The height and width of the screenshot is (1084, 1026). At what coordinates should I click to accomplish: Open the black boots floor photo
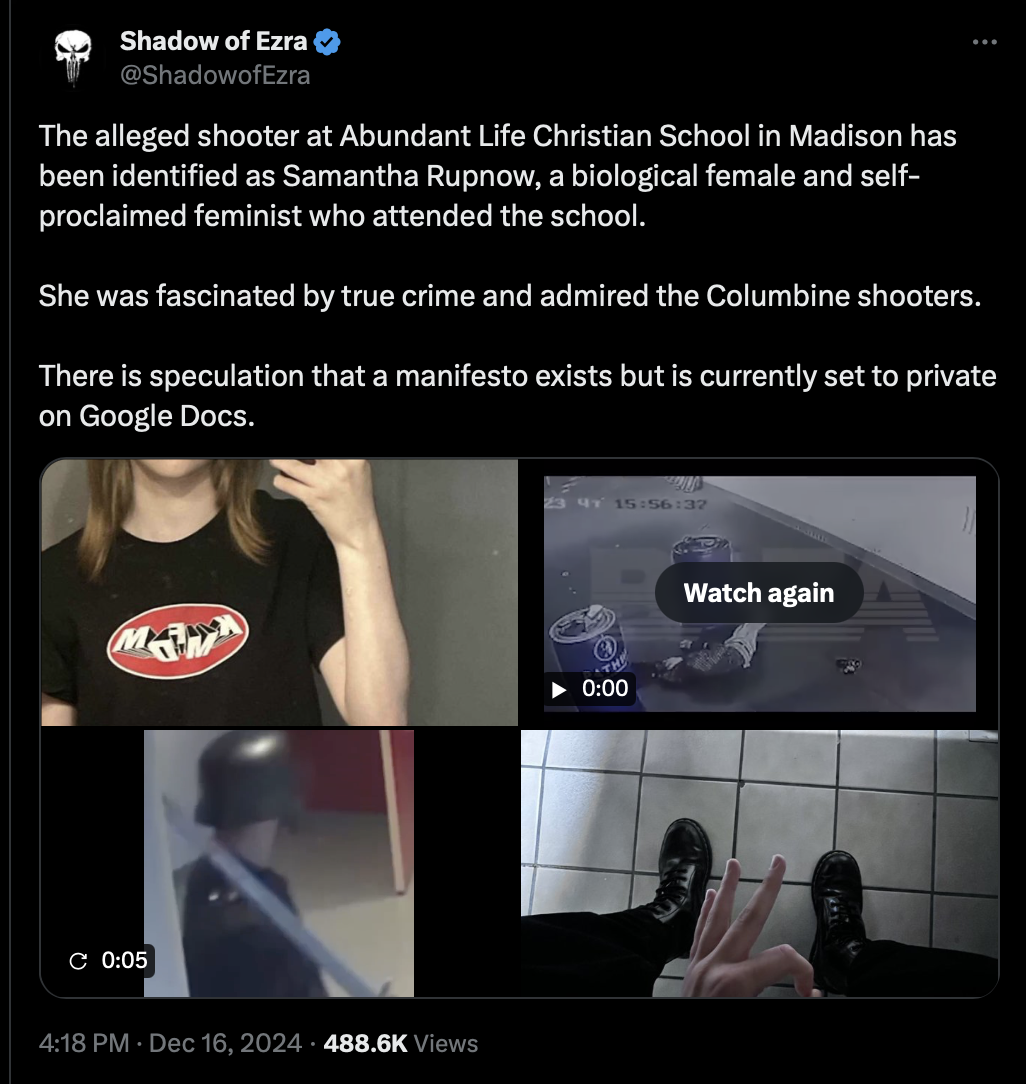(x=759, y=863)
